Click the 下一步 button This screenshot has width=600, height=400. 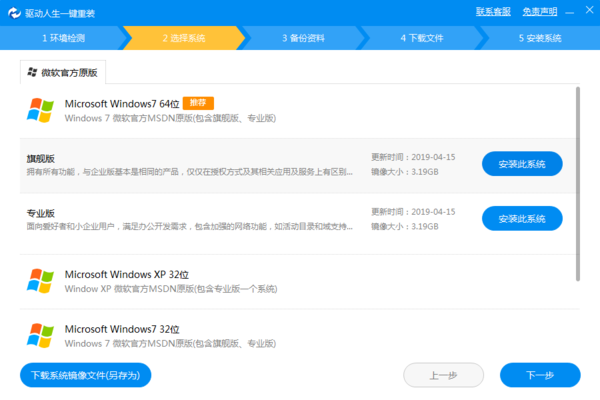[x=540, y=375]
